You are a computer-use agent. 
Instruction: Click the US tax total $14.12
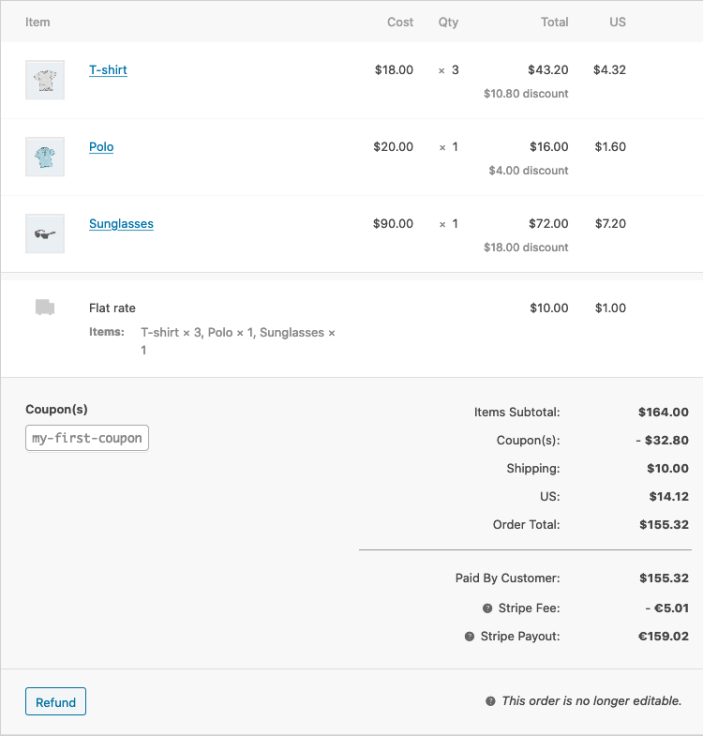click(669, 497)
